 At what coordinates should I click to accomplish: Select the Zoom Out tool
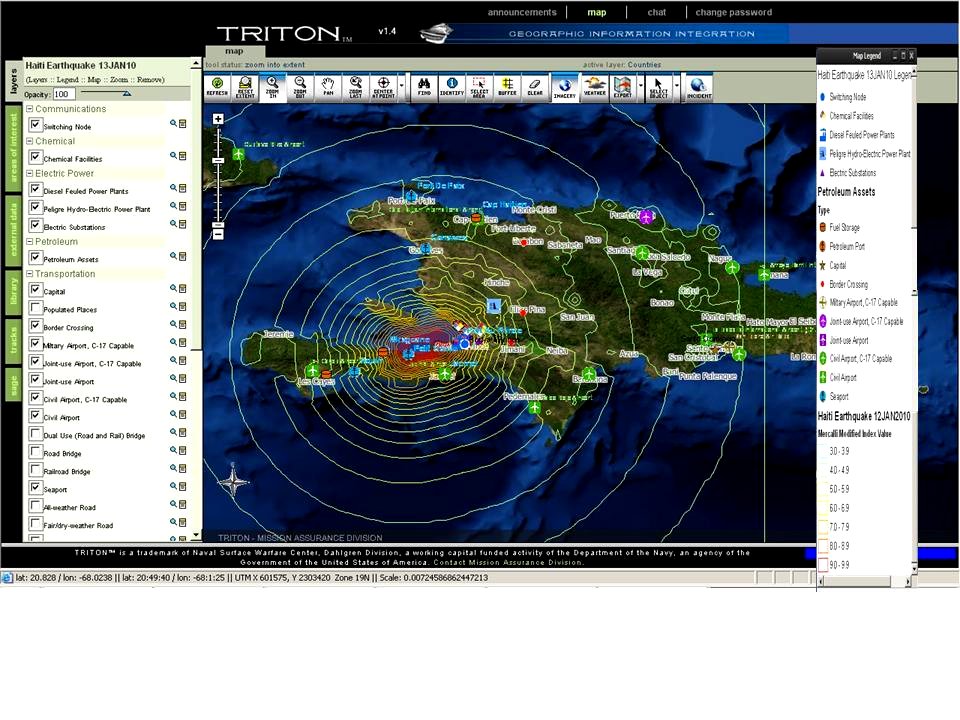click(300, 87)
